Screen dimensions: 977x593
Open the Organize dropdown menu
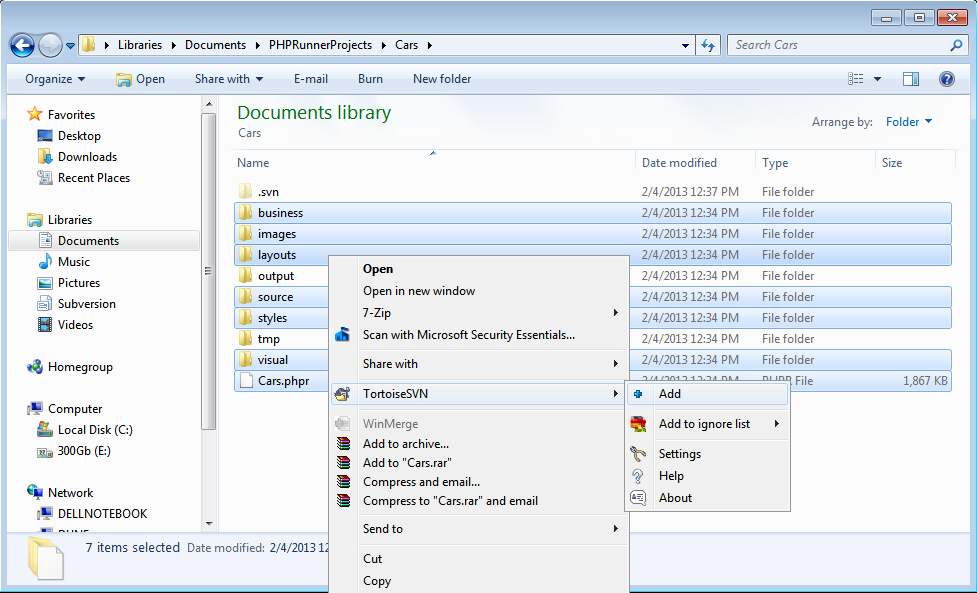[x=55, y=79]
